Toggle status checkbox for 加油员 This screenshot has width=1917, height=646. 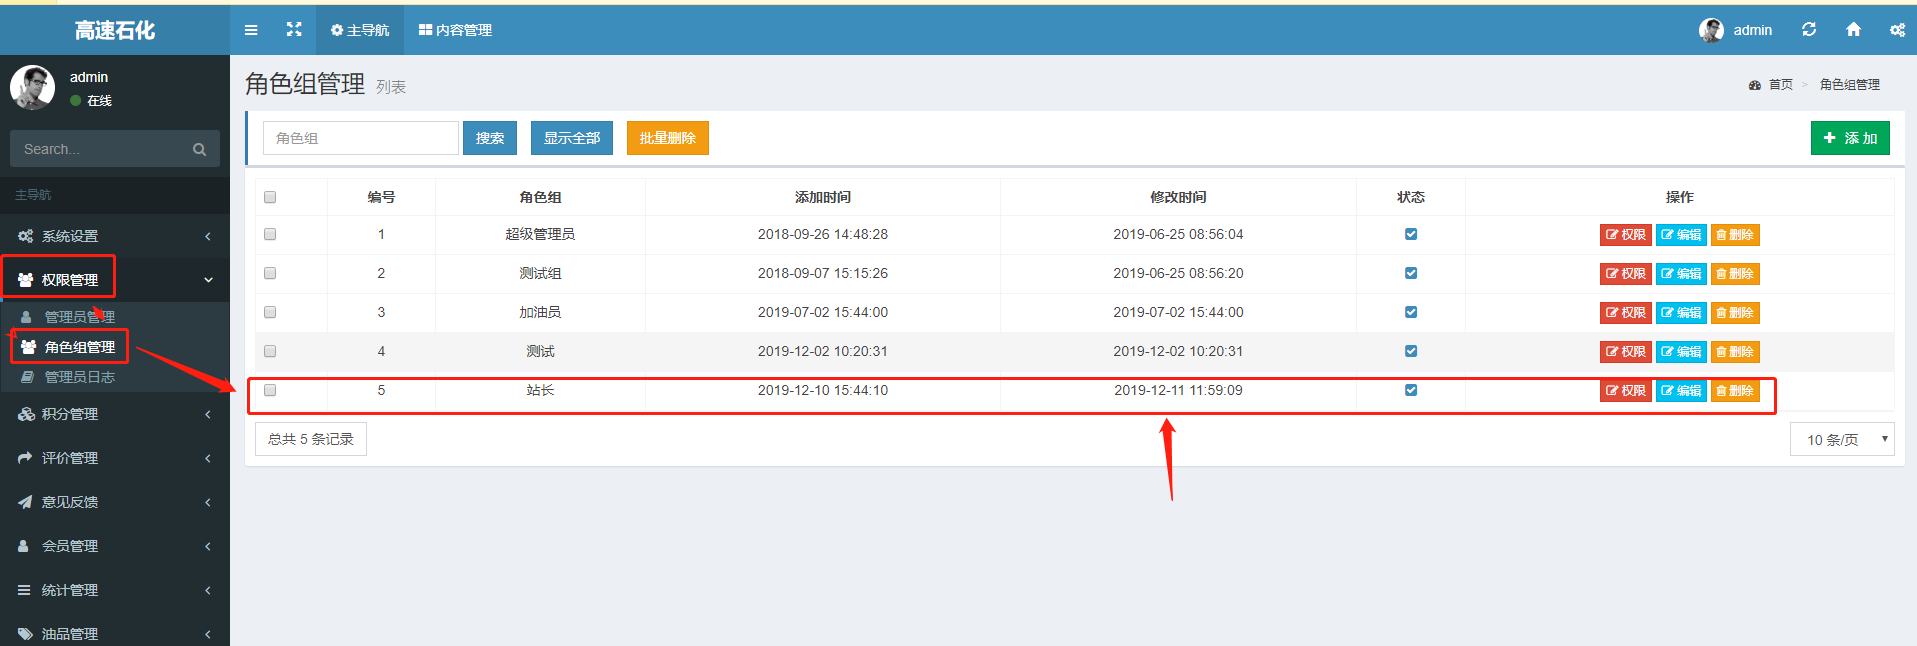[x=1411, y=312]
